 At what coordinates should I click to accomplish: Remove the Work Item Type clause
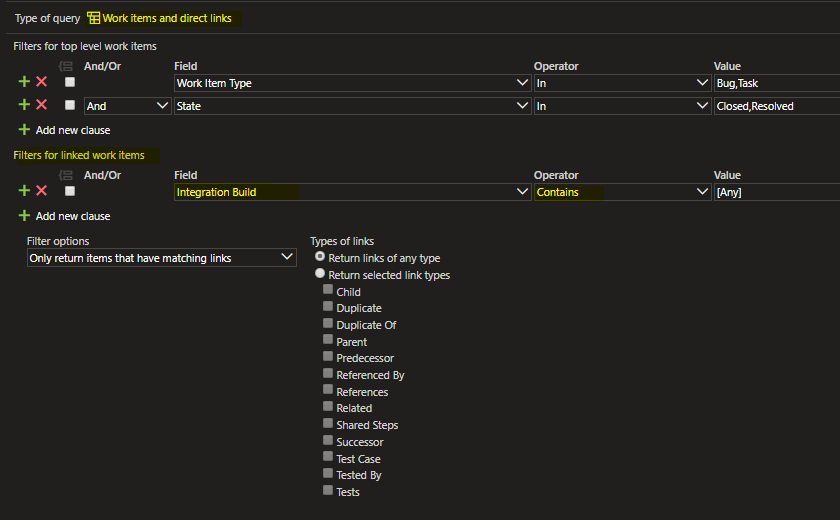point(41,82)
